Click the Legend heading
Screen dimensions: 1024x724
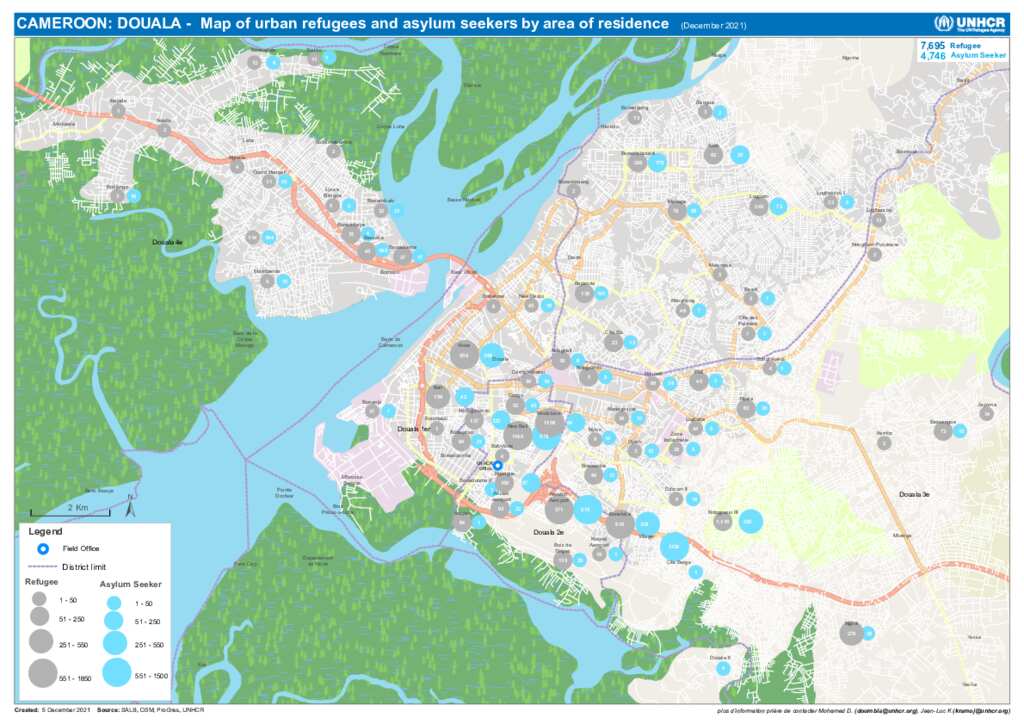tap(44, 531)
